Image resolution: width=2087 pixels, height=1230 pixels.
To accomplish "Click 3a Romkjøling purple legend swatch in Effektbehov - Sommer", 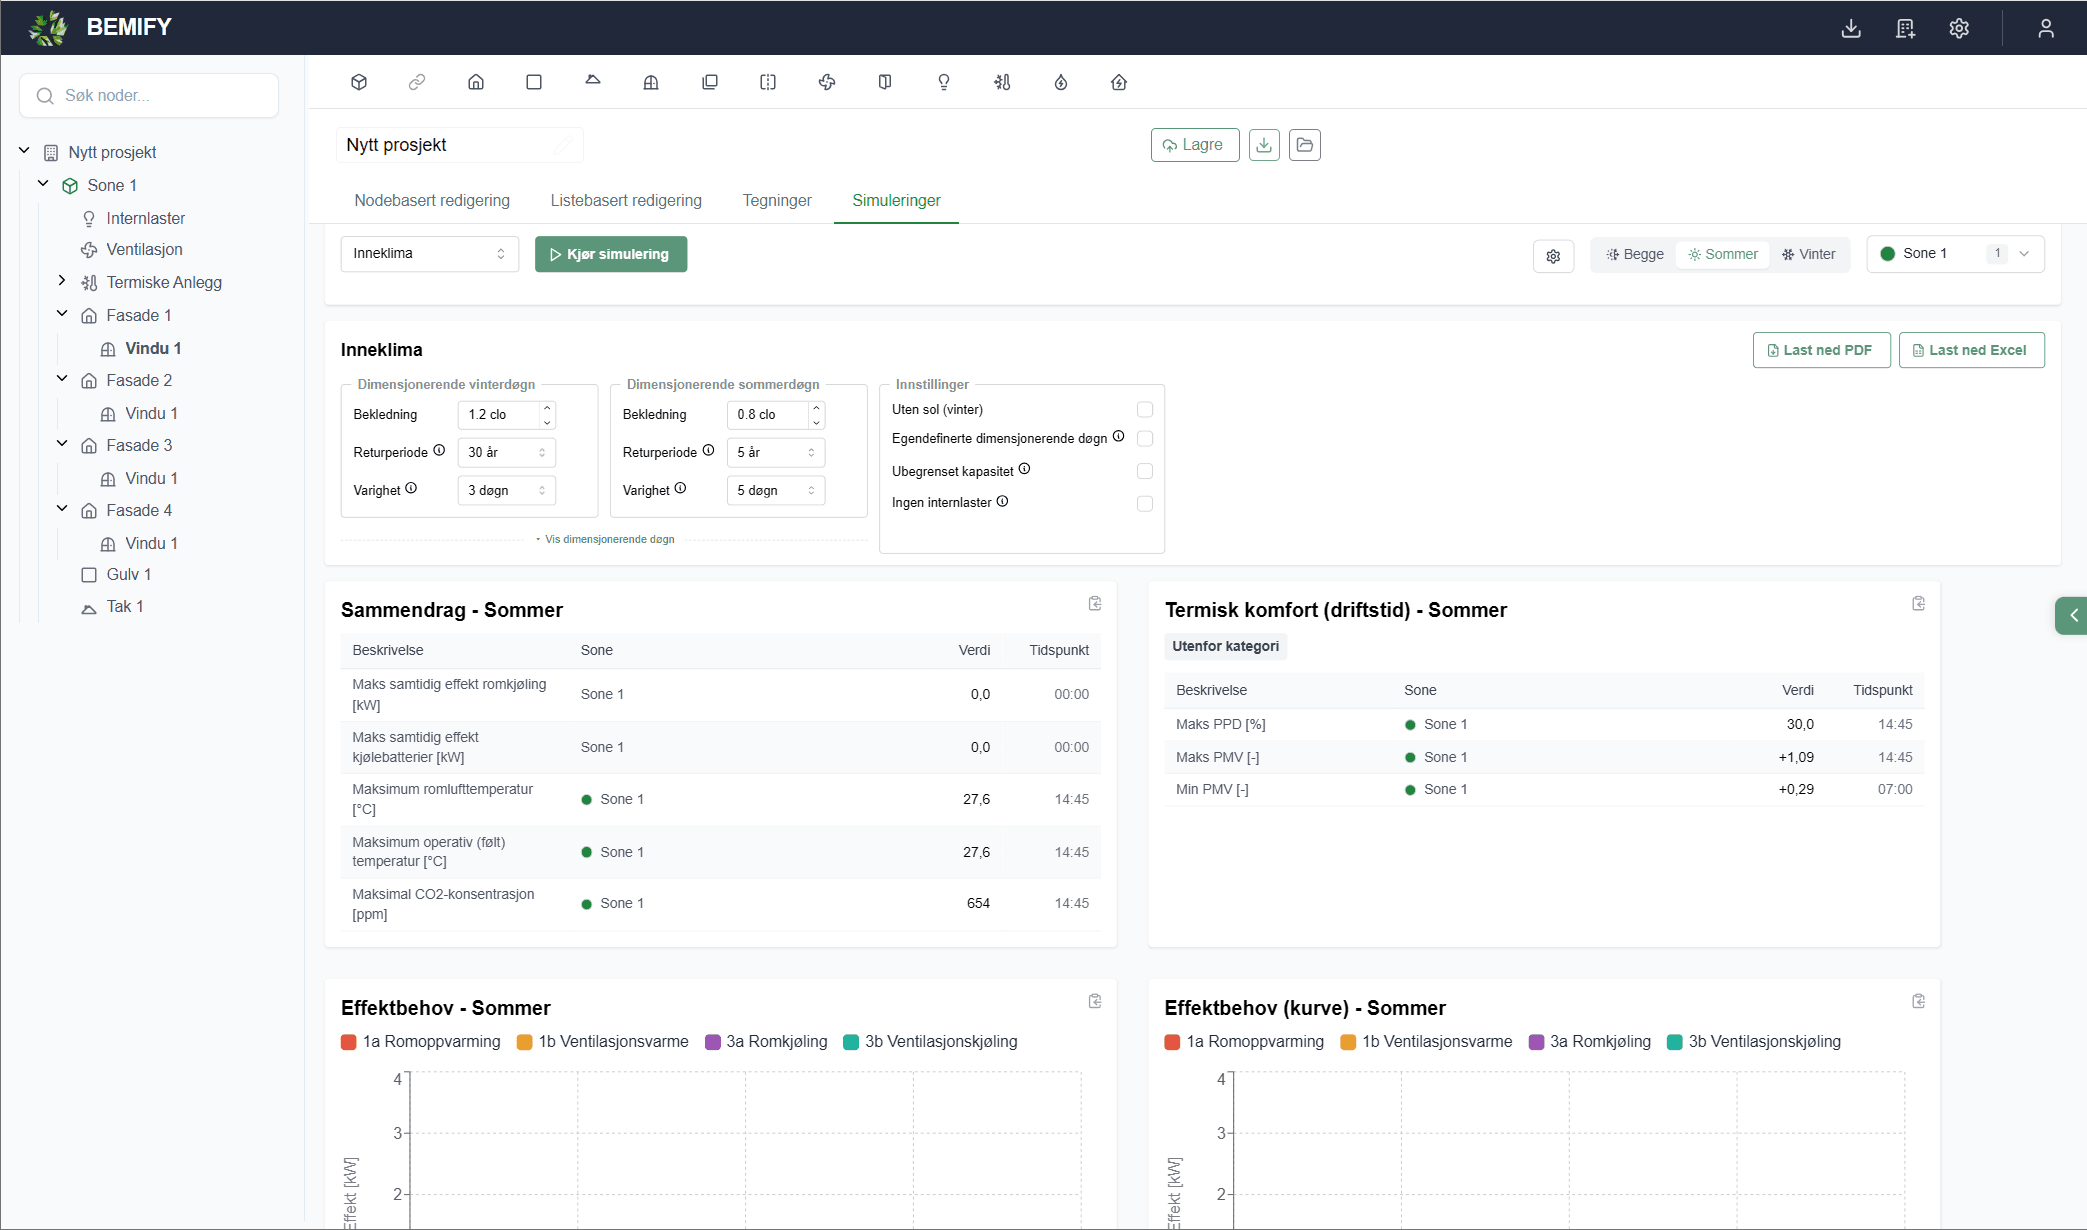I will 713,1042.
